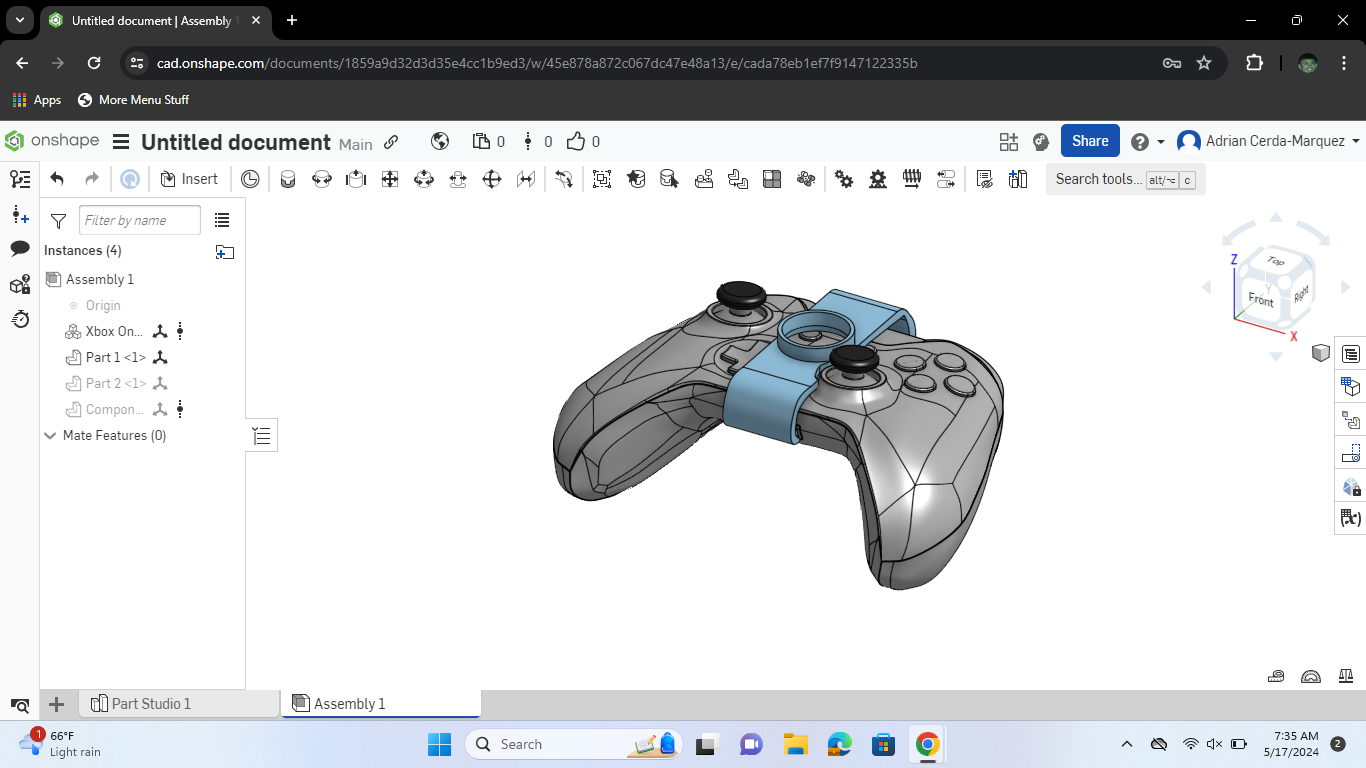Select the Pin slot mate tool
The width and height of the screenshot is (1366, 768).
tap(458, 179)
